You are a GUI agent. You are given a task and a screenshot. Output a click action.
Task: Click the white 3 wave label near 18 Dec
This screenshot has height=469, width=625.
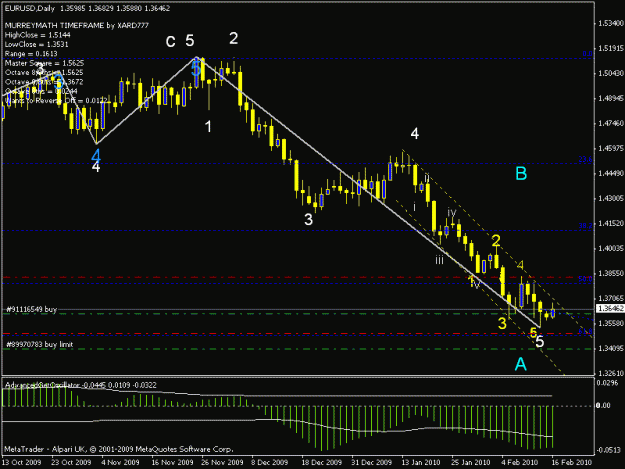tap(309, 220)
